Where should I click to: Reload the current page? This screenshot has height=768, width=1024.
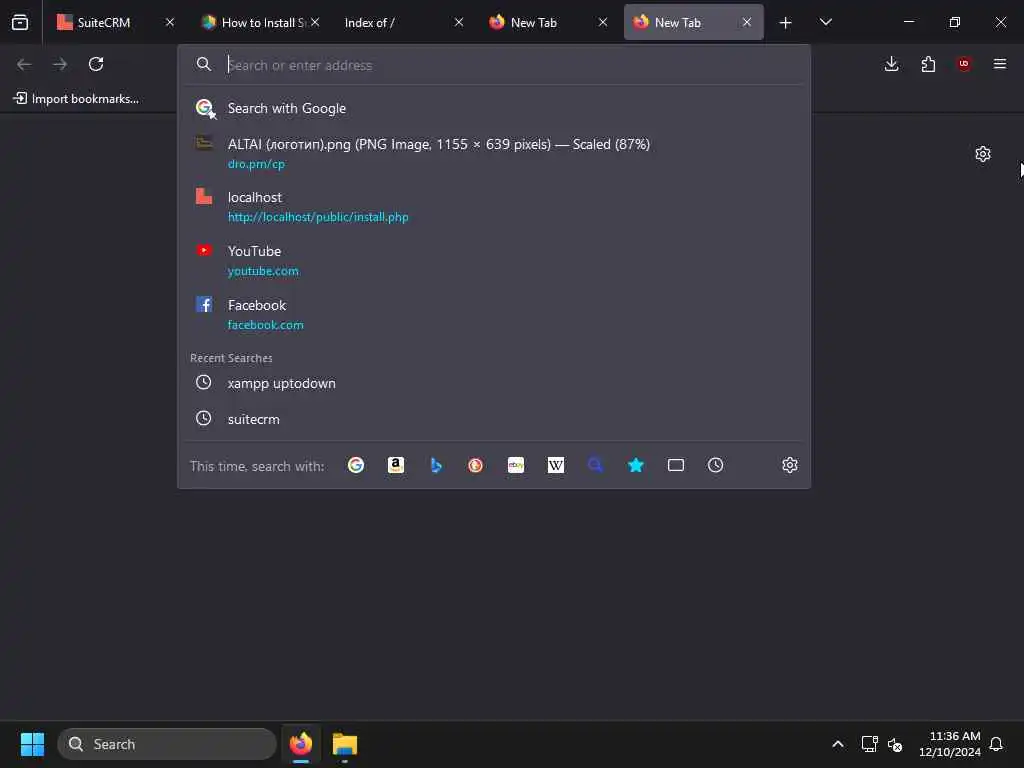pyautogui.click(x=96, y=64)
